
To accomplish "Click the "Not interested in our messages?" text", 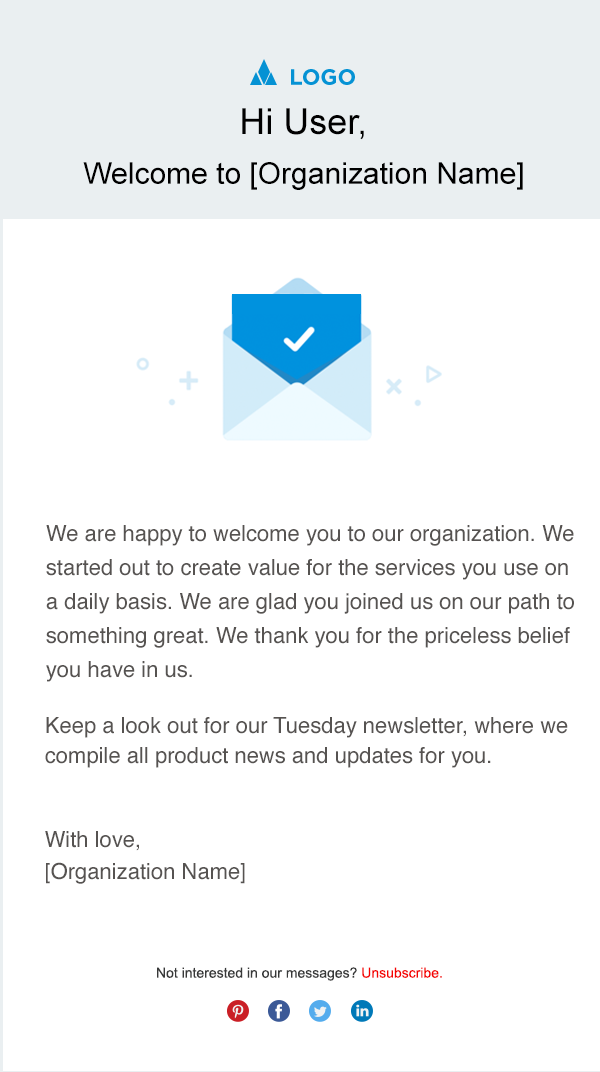I will click(256, 972).
